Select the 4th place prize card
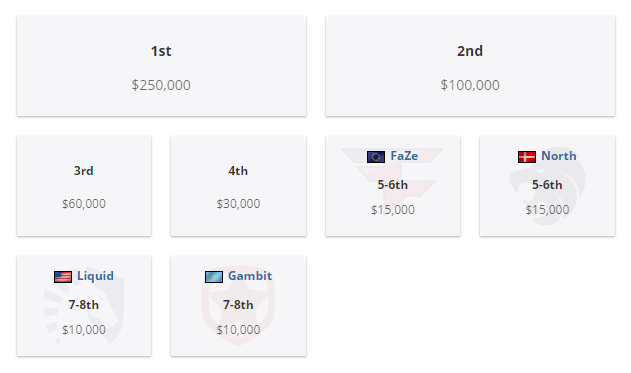The height and width of the screenshot is (373, 631). point(238,186)
